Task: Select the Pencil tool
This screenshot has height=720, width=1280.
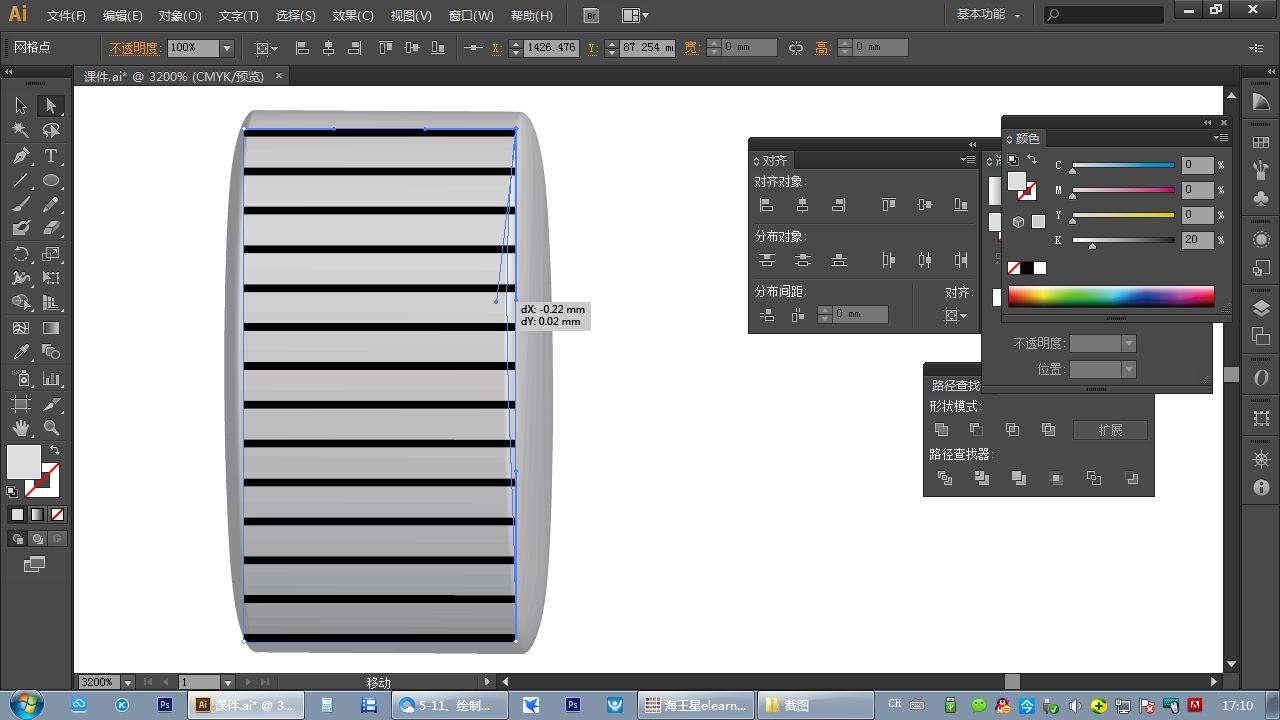Action: pos(51,205)
